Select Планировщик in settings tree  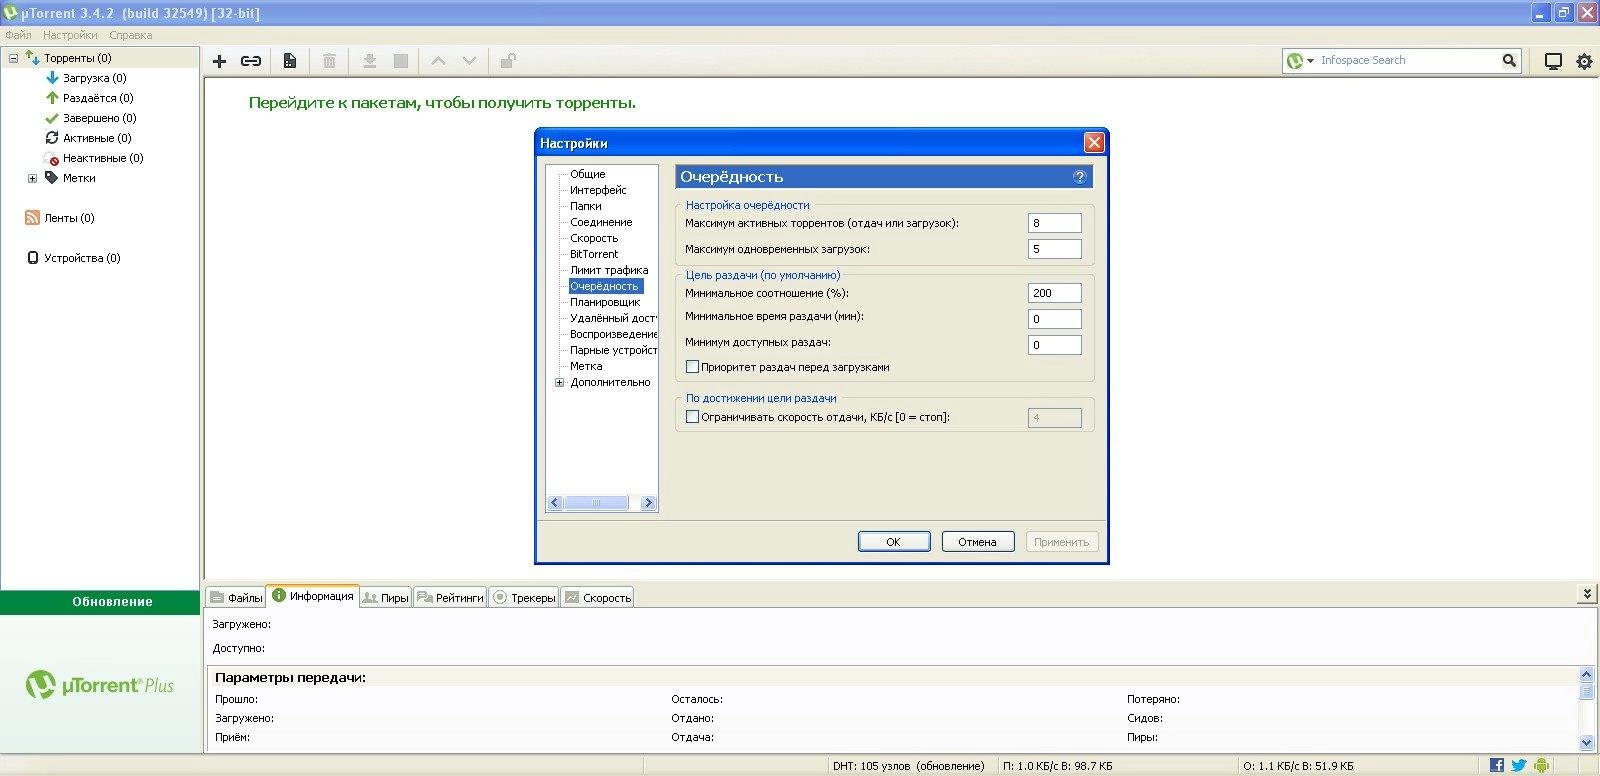pyautogui.click(x=605, y=302)
